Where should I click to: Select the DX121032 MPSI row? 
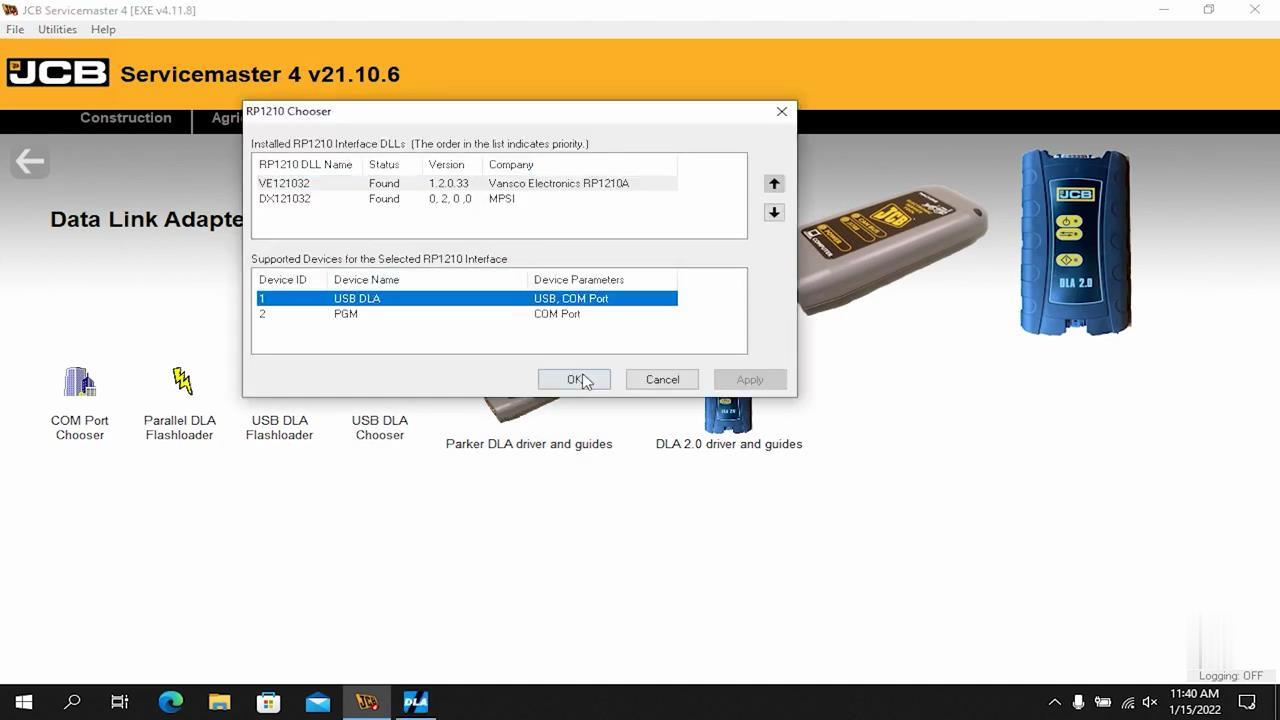[465, 198]
